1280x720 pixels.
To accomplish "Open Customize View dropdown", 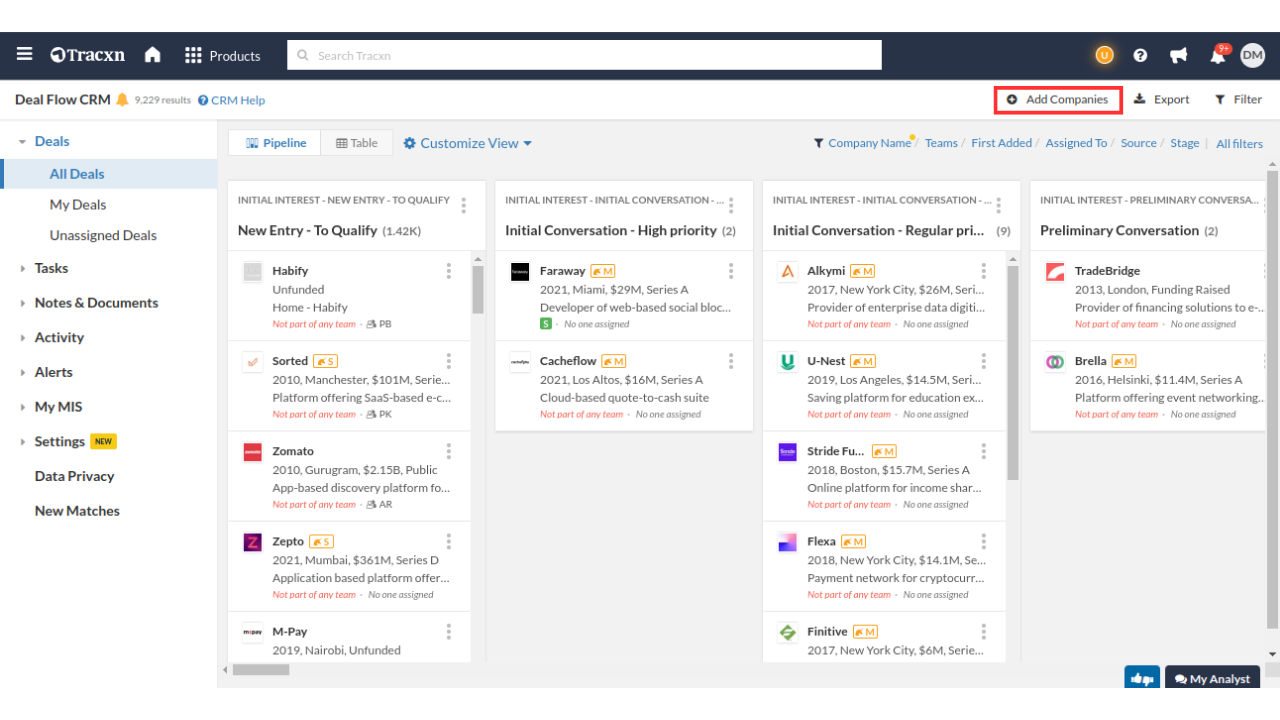I will (467, 143).
